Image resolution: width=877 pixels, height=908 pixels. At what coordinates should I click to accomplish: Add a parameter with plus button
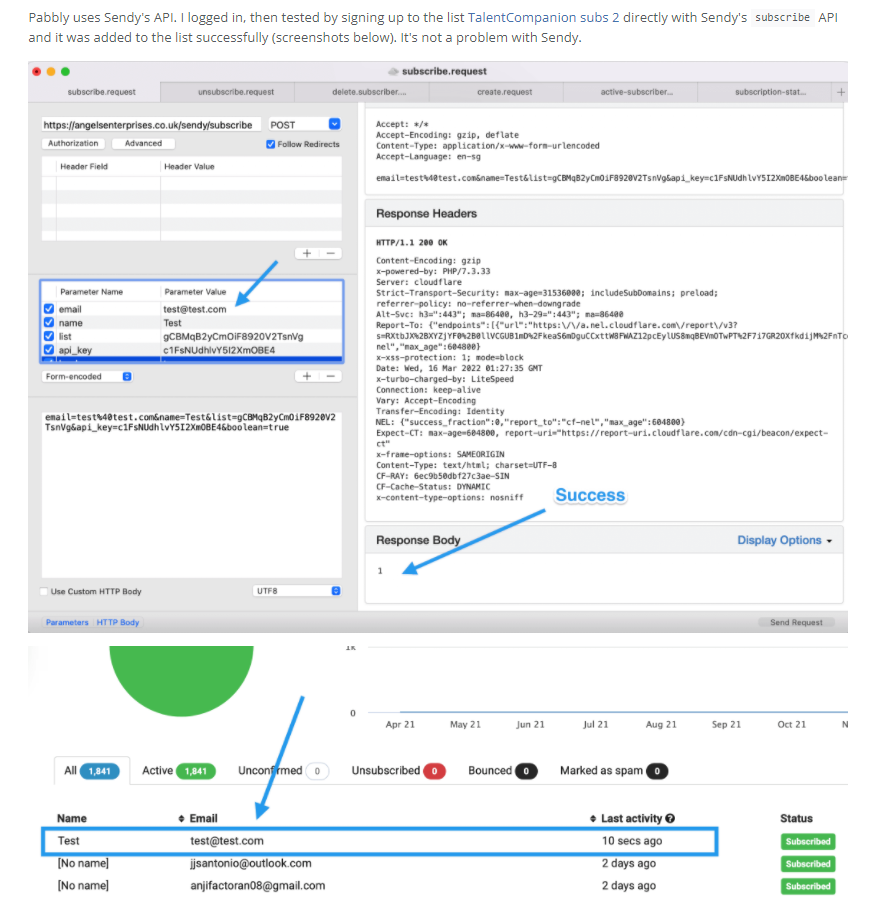306,376
